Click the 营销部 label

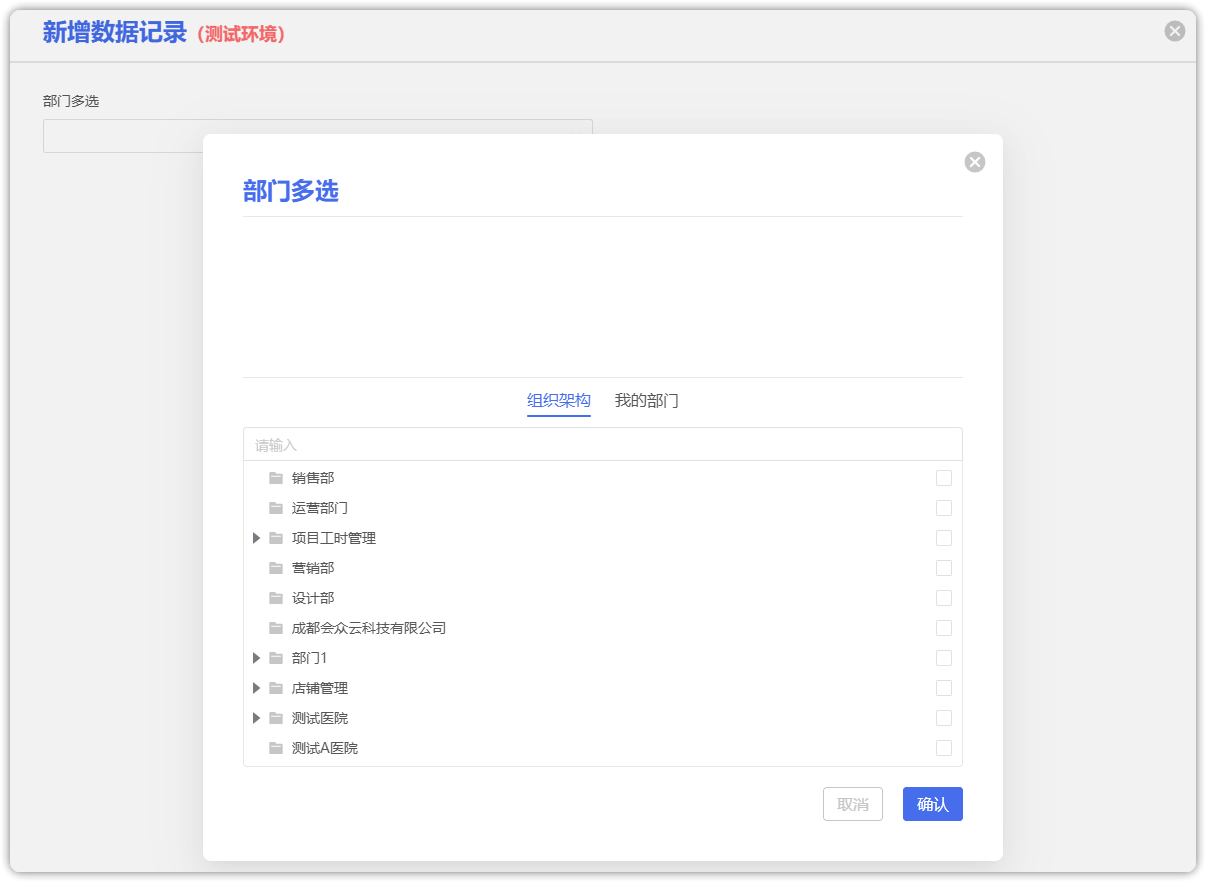coord(313,568)
